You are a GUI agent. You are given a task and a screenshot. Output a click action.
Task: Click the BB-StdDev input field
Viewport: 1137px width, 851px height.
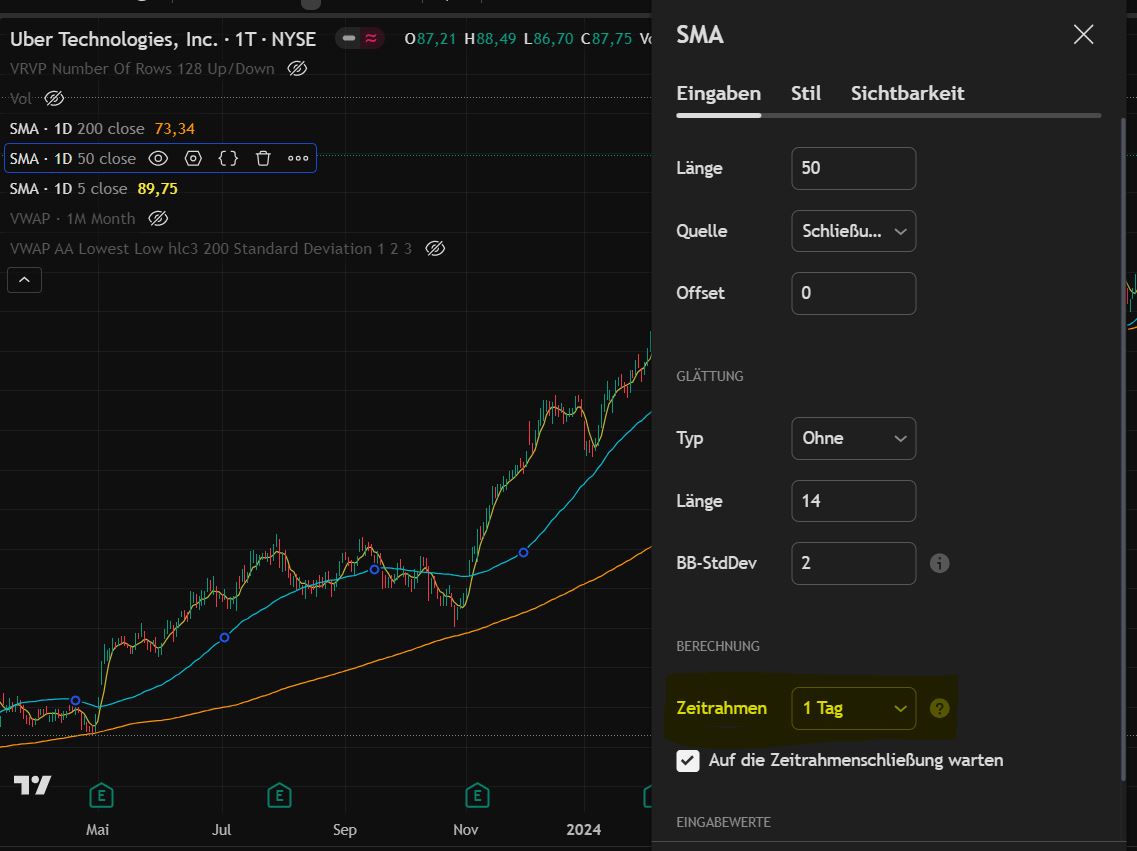click(853, 563)
